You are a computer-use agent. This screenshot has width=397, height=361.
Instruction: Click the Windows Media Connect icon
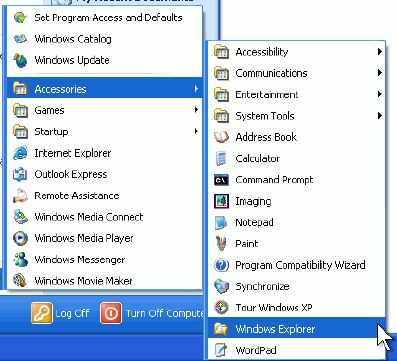coord(20,217)
